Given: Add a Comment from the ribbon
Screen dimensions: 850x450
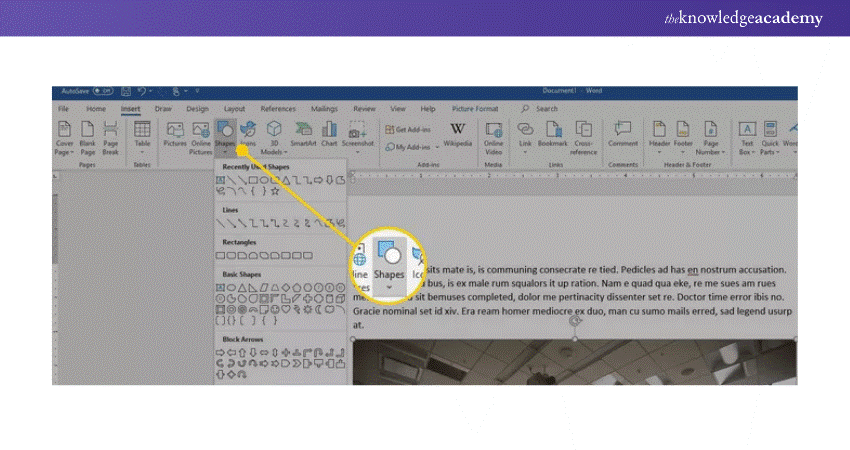Looking at the screenshot, I should [625, 135].
